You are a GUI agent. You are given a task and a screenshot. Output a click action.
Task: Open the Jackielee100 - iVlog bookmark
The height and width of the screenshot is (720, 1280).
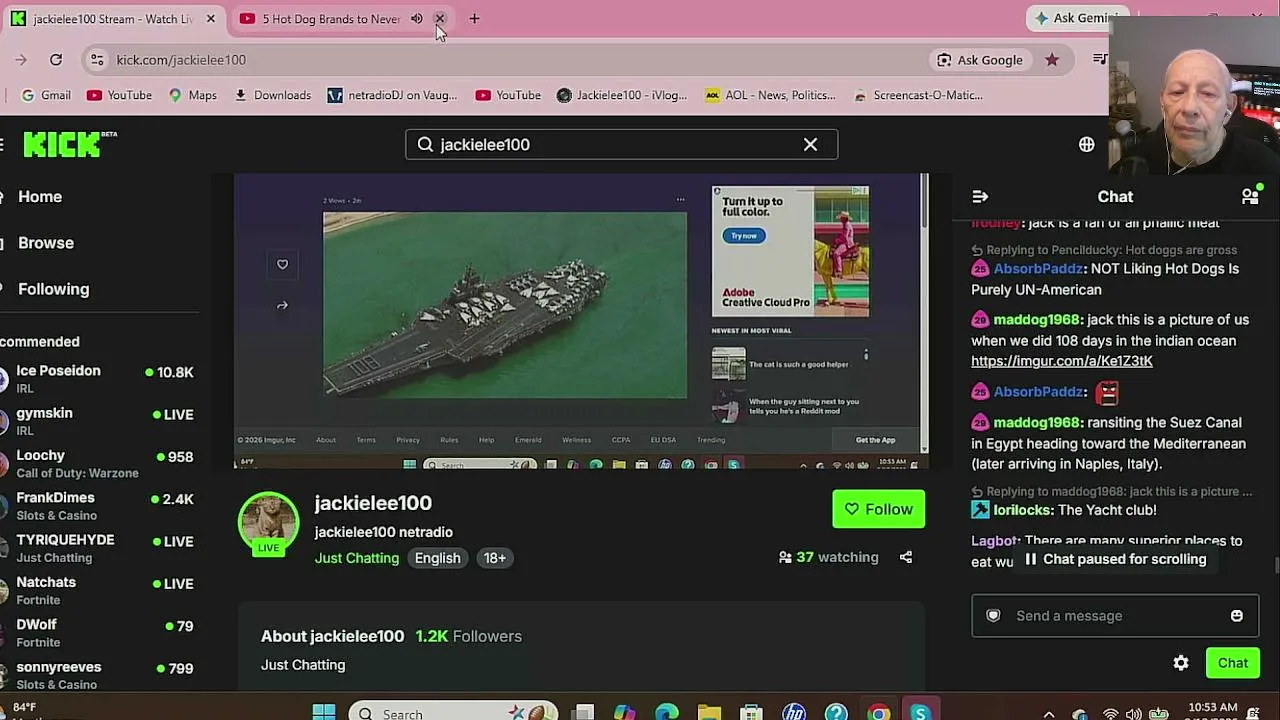[622, 95]
